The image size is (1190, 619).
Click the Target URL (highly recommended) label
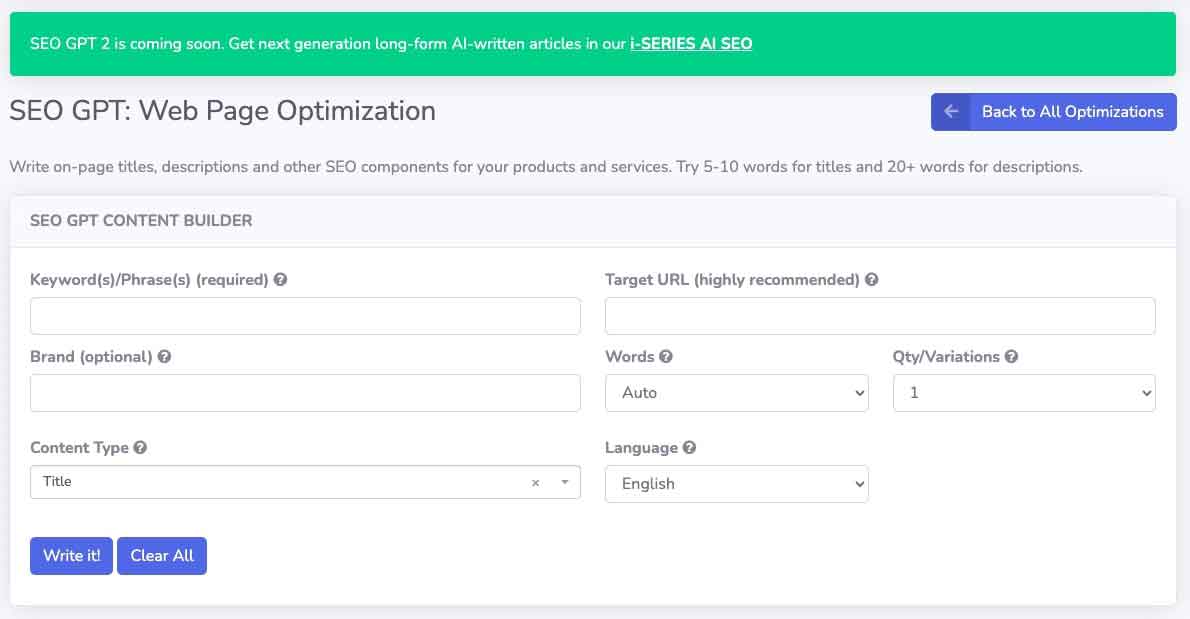[x=732, y=280]
